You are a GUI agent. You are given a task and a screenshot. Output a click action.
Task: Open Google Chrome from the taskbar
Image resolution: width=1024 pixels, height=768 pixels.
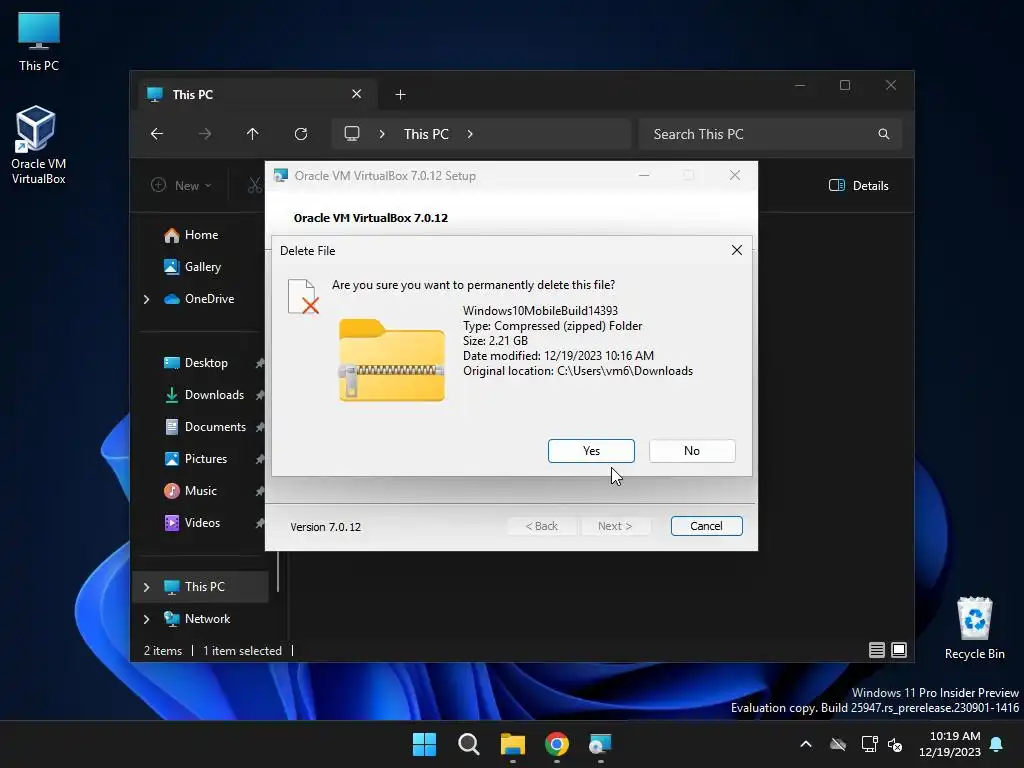tap(556, 744)
